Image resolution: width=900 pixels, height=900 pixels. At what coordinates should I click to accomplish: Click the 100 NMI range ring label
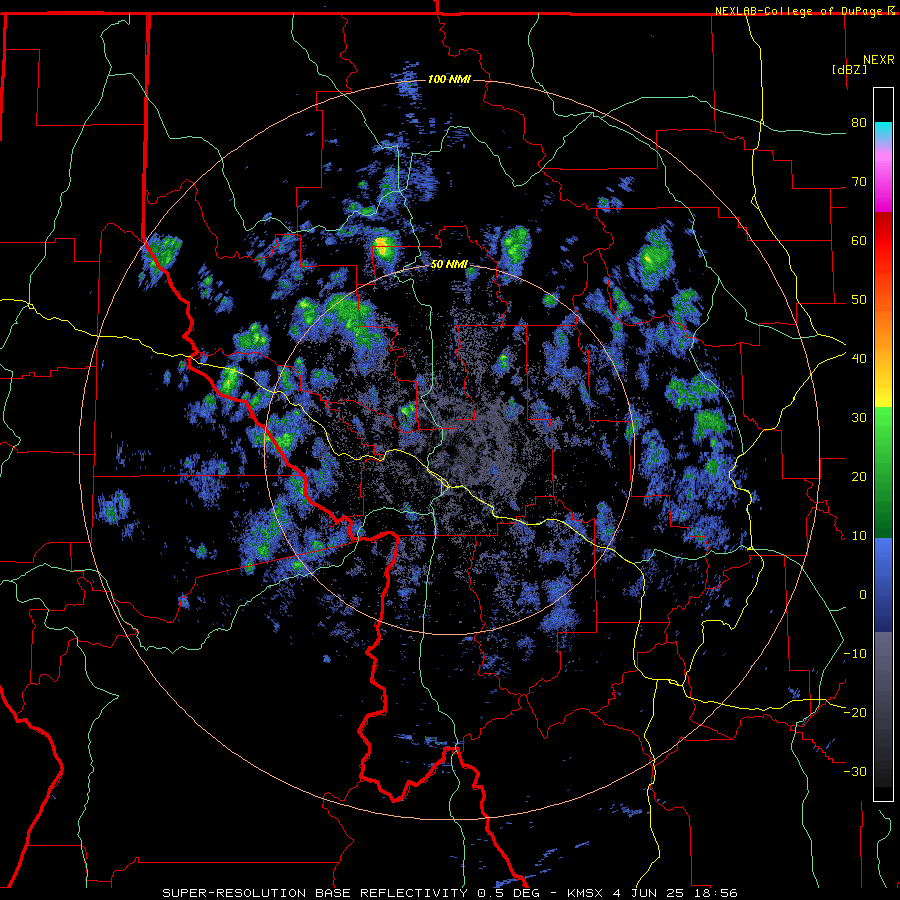pos(449,79)
